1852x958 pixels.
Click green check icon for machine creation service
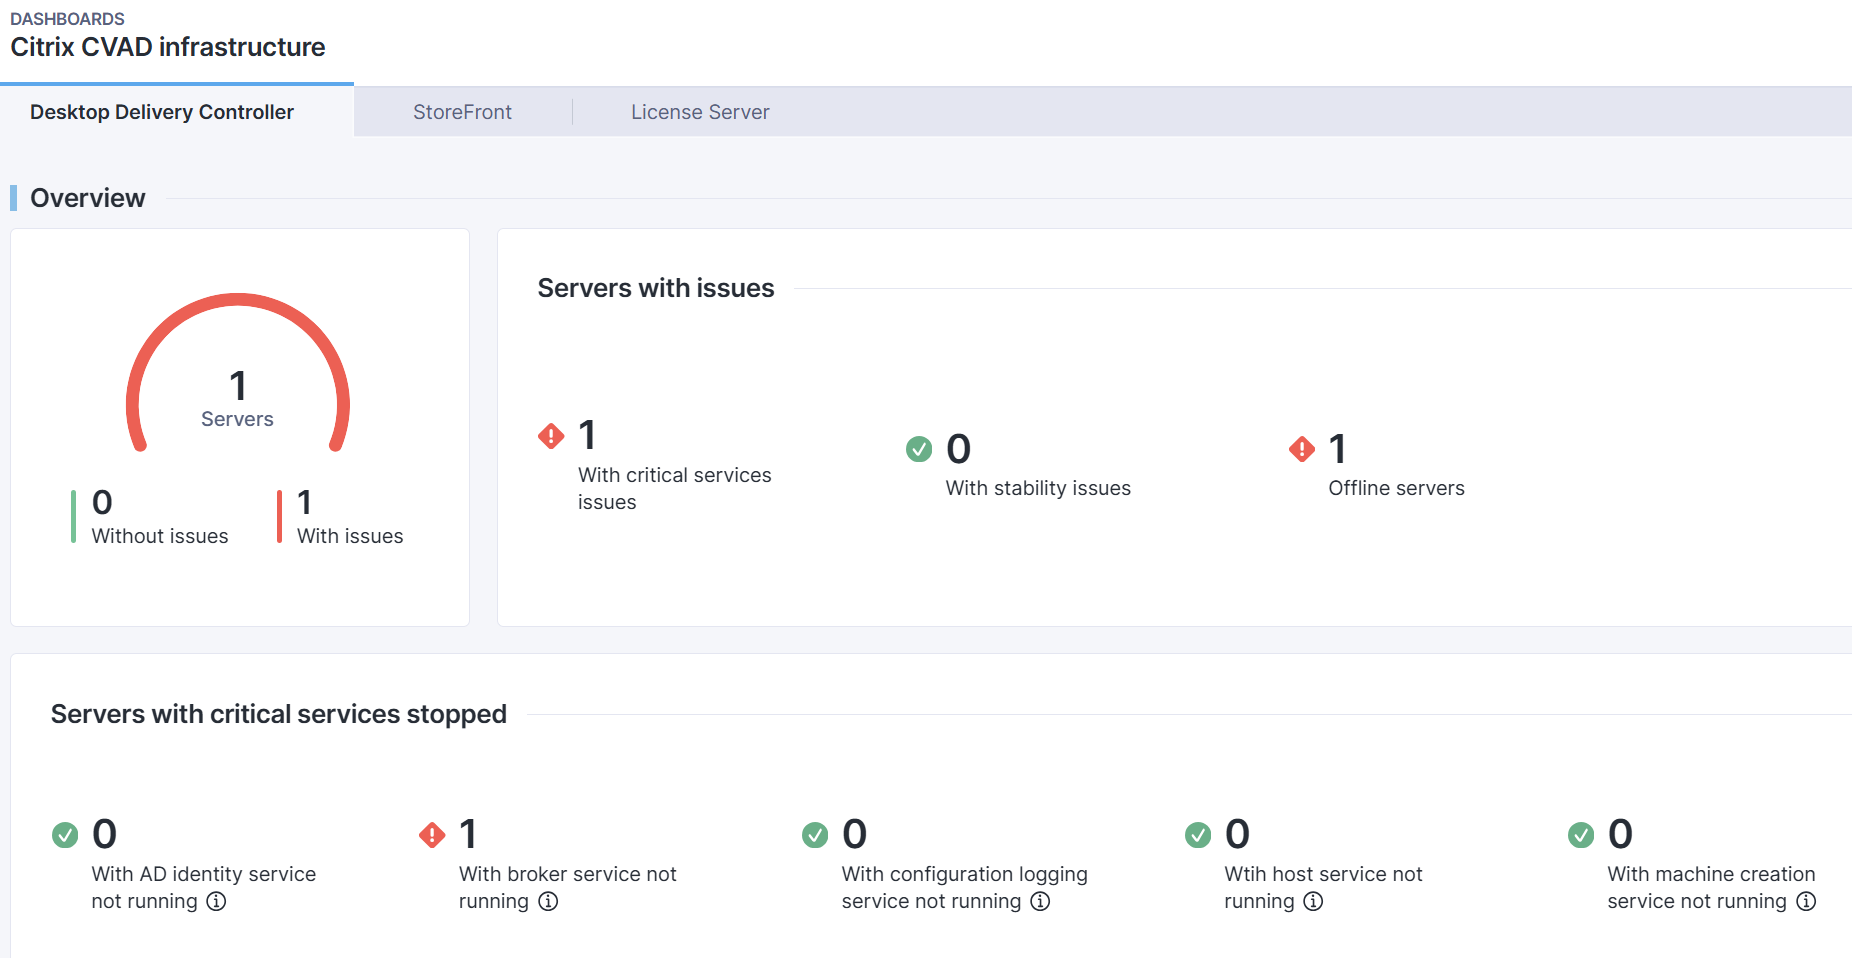coord(1581,834)
